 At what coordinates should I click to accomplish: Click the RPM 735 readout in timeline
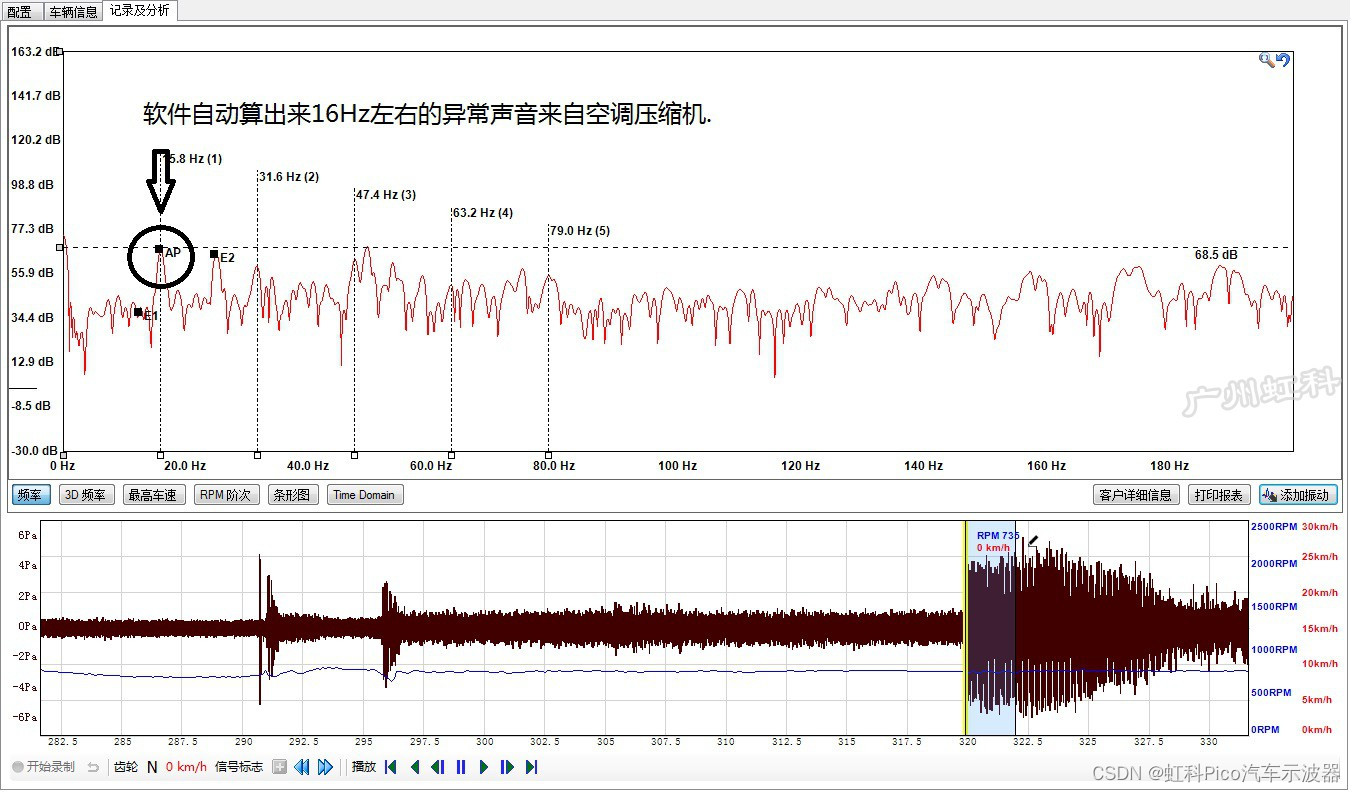(998, 536)
